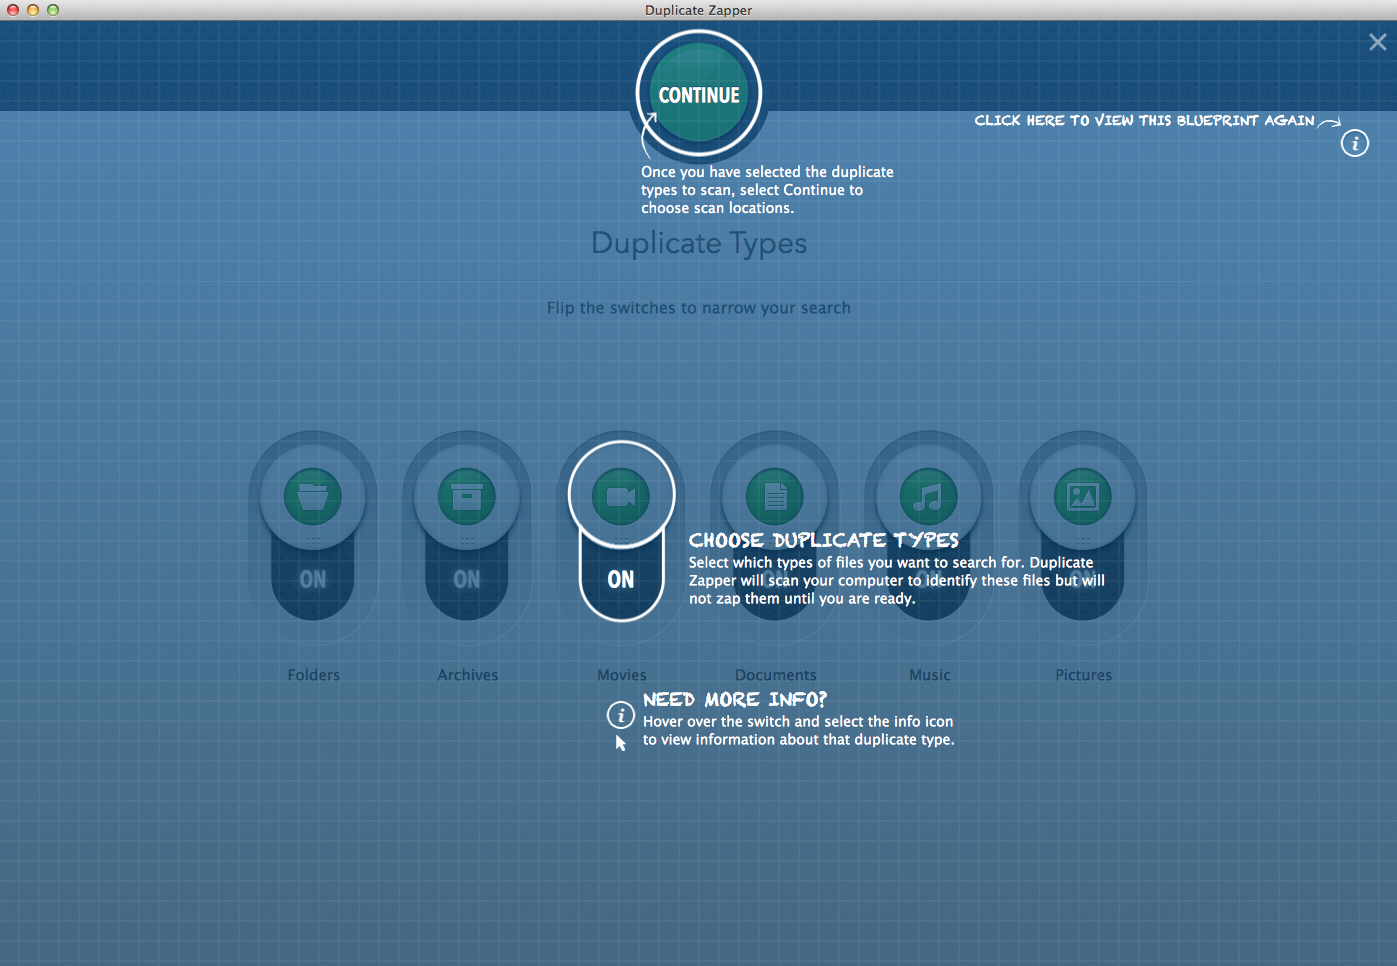The width and height of the screenshot is (1397, 966).
Task: Click the red window close button
Action: 13,10
